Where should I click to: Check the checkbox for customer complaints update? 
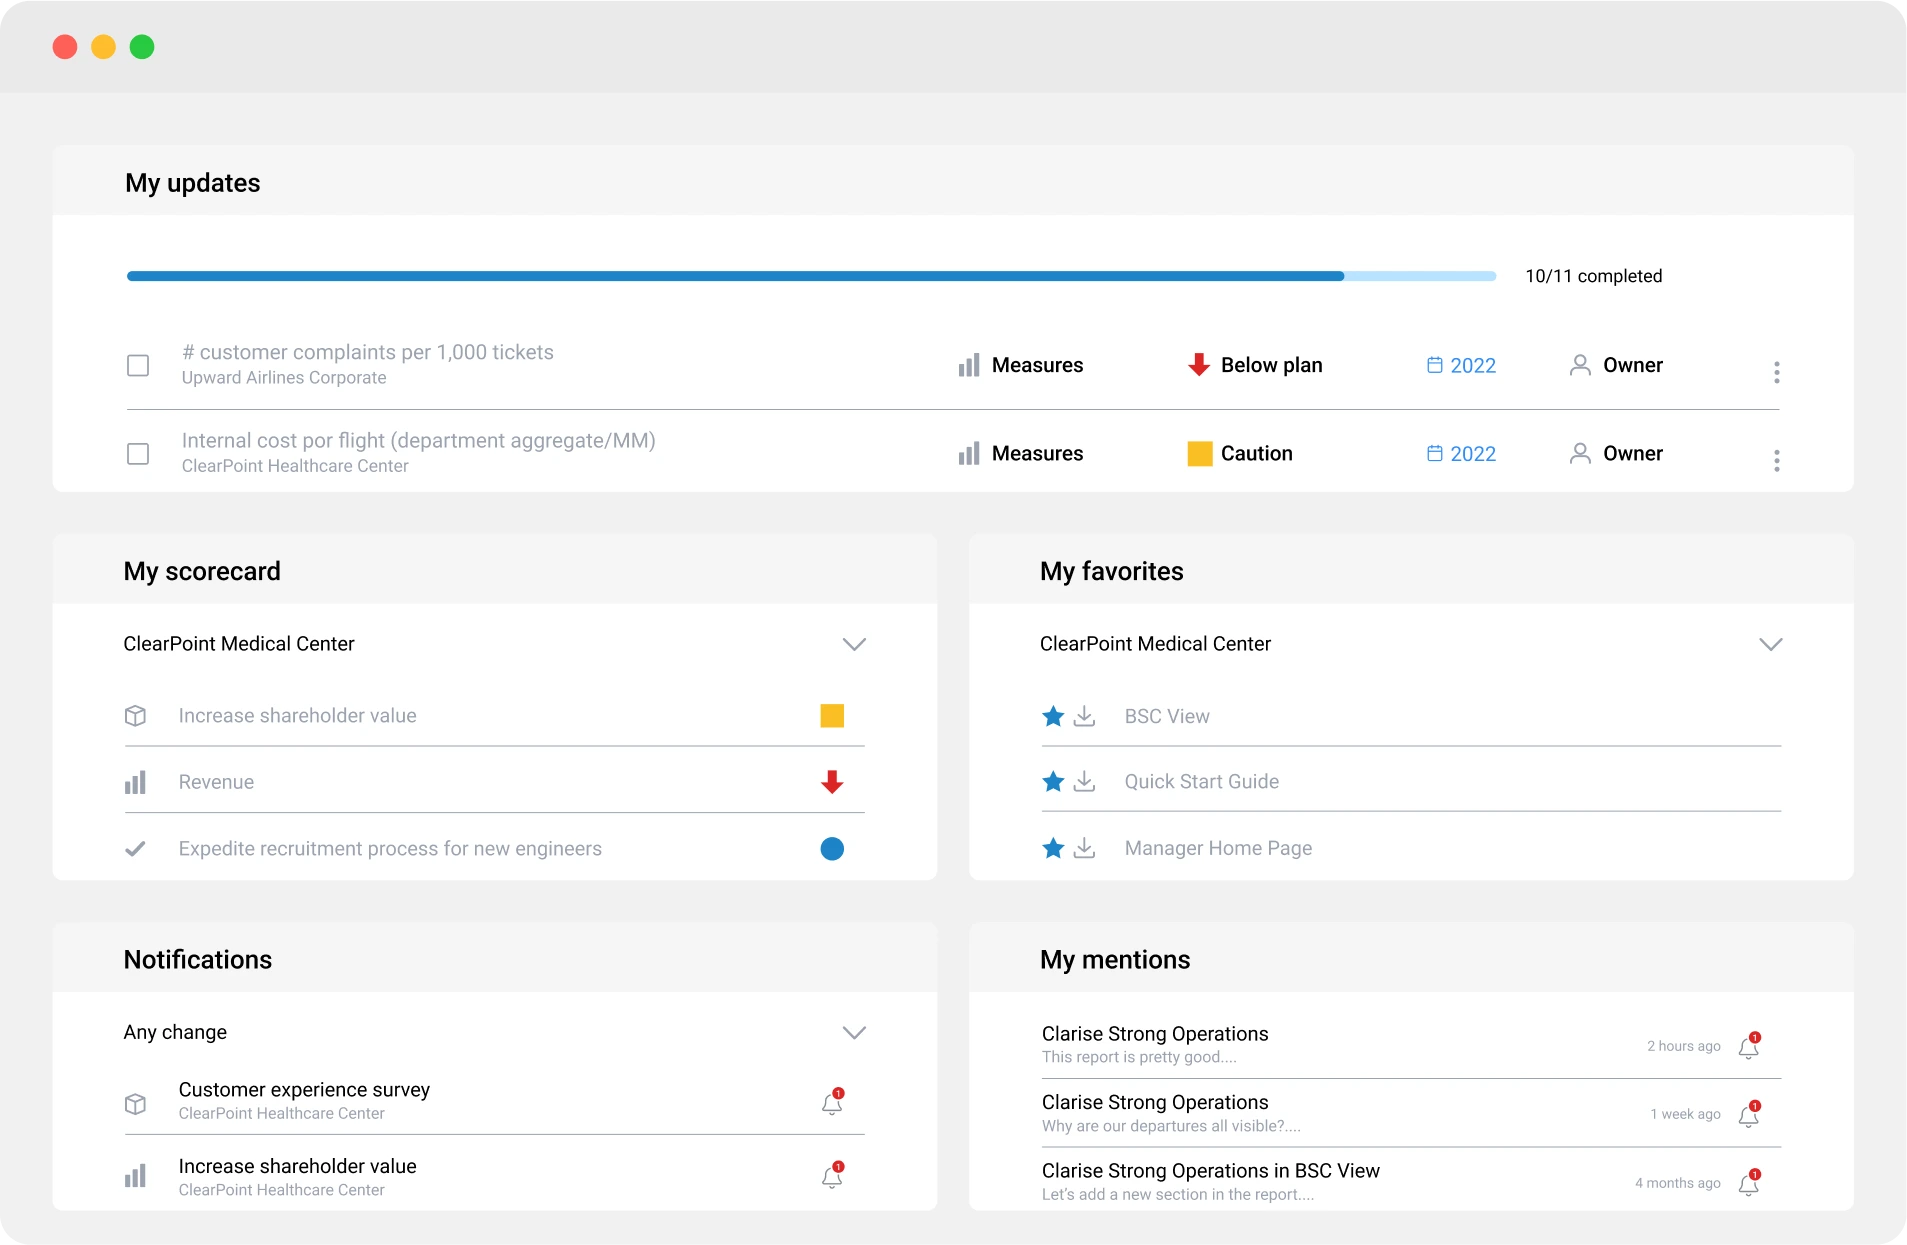(x=137, y=365)
